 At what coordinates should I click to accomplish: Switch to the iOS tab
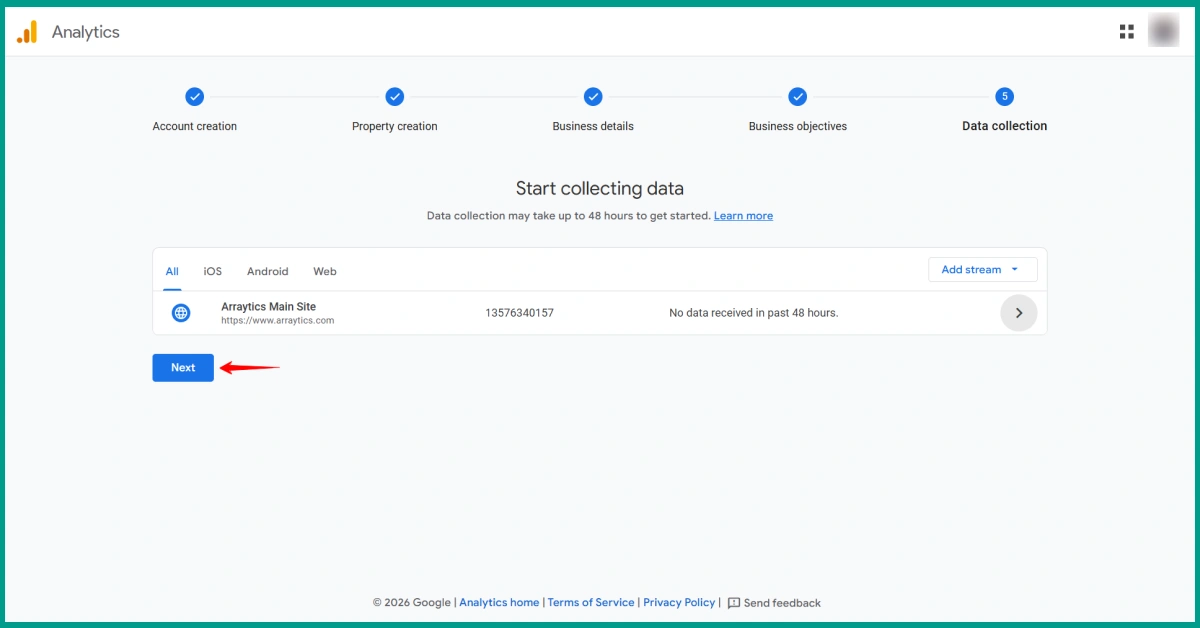click(x=213, y=271)
